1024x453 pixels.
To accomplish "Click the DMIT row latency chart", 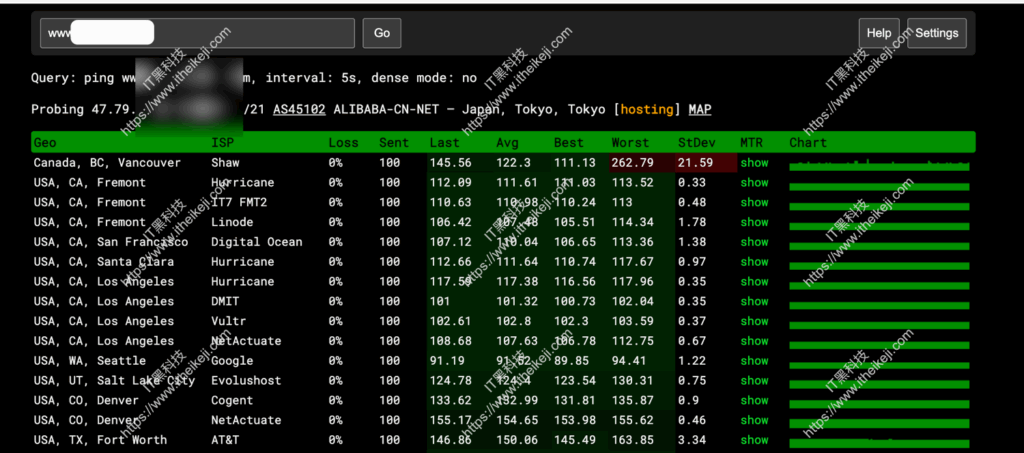I will pos(880,305).
